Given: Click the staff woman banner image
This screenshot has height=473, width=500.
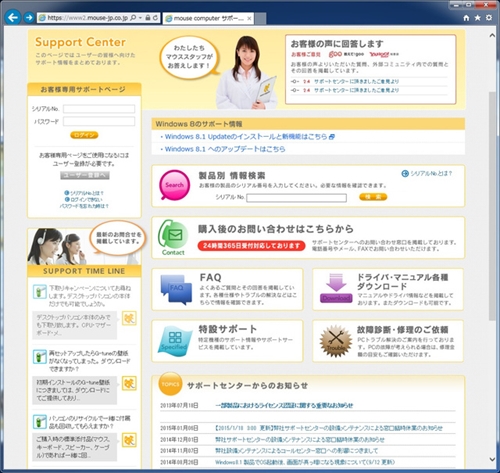Looking at the screenshot, I should pos(248,72).
